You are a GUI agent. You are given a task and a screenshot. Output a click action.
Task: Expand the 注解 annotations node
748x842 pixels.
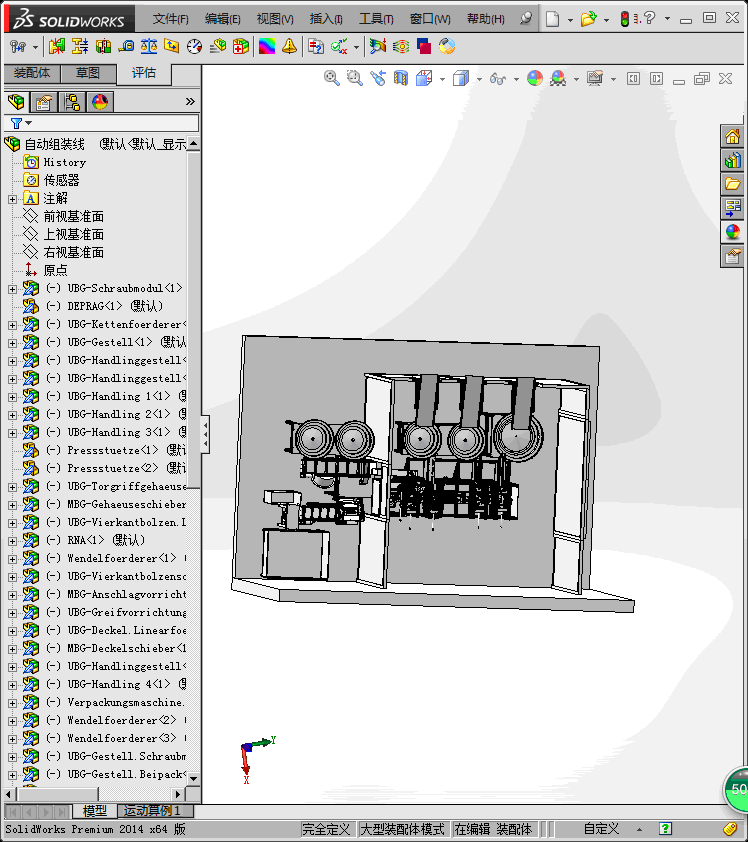click(12, 199)
